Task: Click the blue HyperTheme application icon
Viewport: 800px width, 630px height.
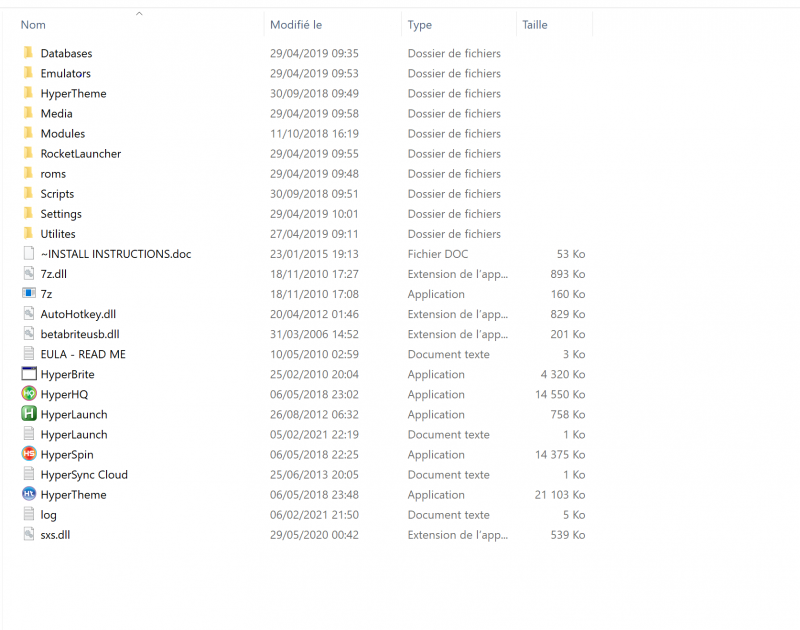Action: (29, 494)
